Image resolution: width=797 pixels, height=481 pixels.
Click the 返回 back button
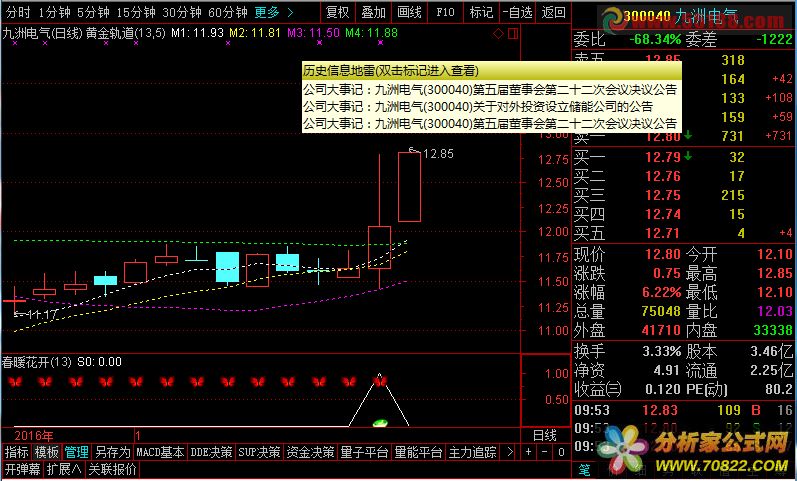[x=553, y=12]
